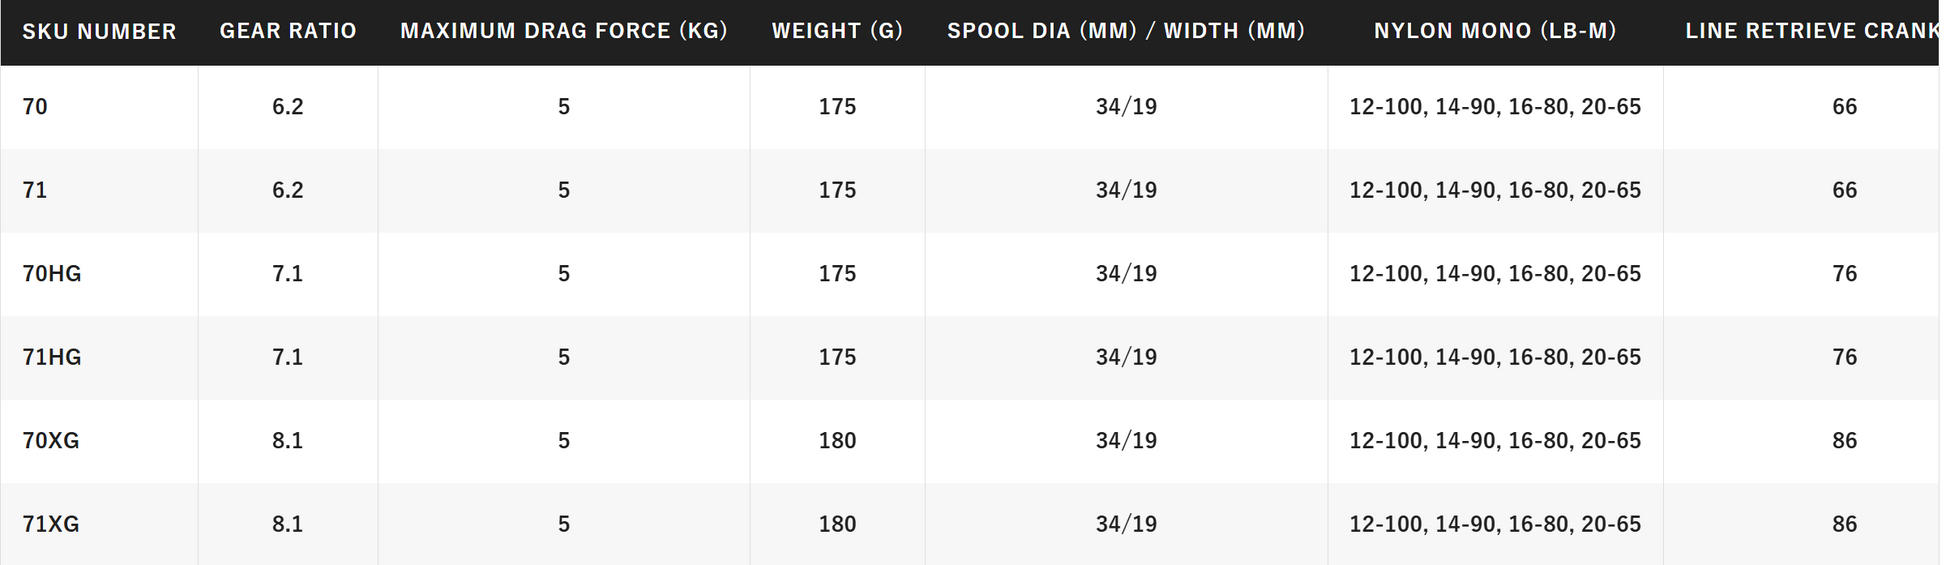
Task: Select the nylon mono value for SKU 71
Action: tap(1495, 190)
